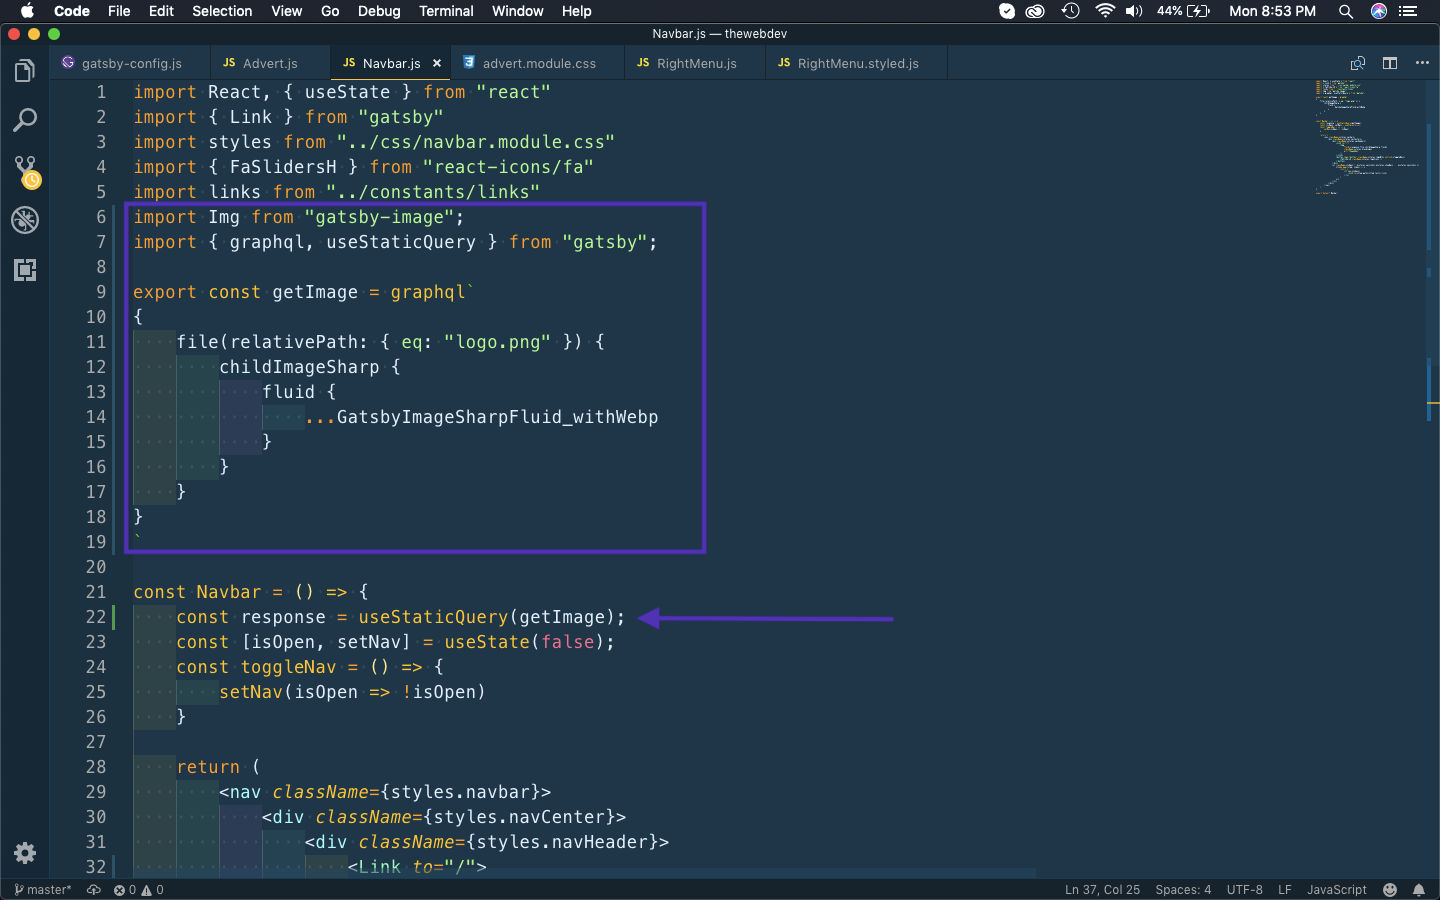Open the Extensions view in activity bar
The height and width of the screenshot is (900, 1440).
tap(25, 270)
